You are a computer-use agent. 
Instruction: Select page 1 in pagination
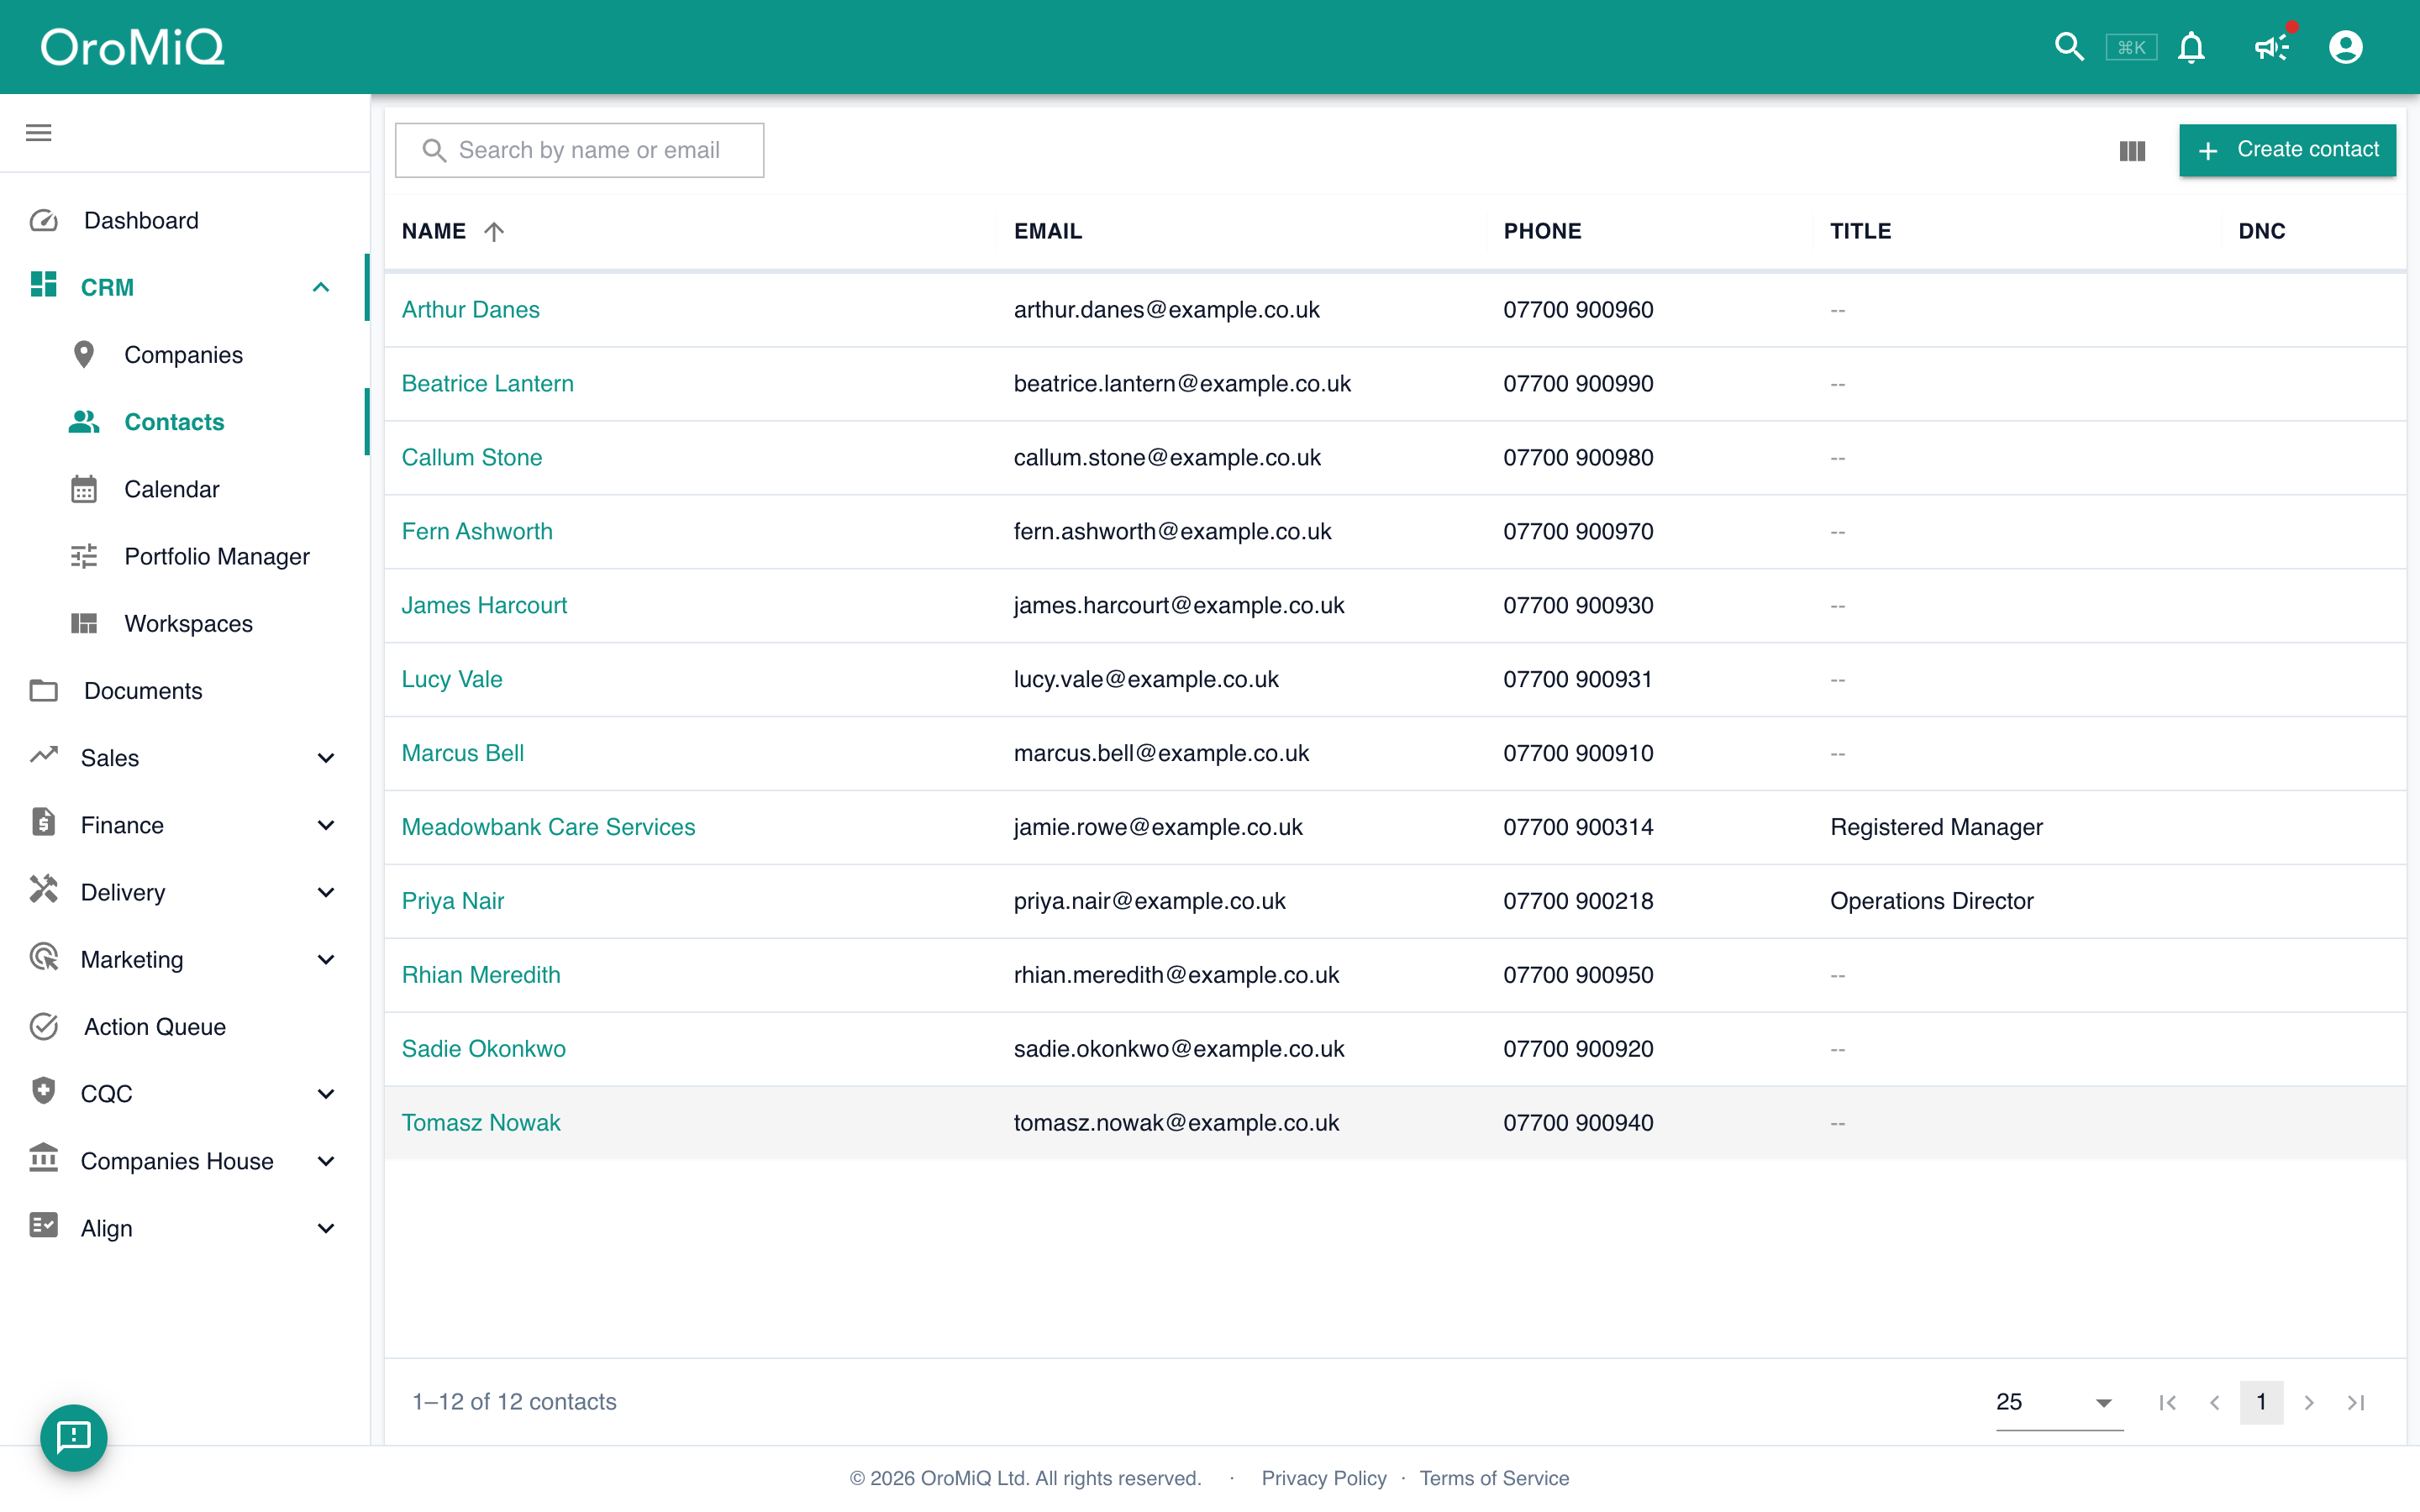(2261, 1402)
